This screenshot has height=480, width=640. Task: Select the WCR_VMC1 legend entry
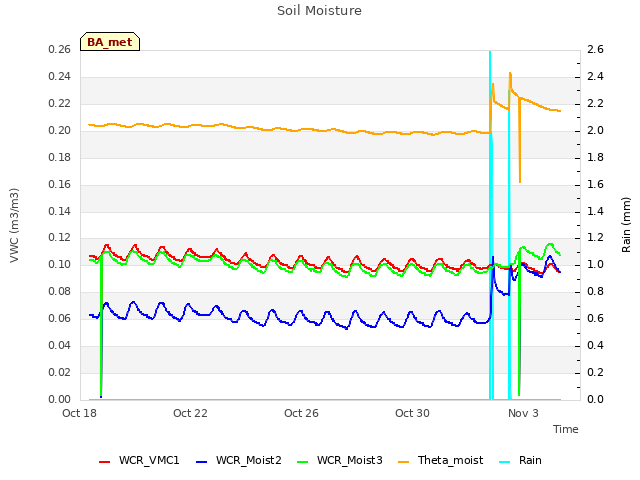pyautogui.click(x=139, y=460)
